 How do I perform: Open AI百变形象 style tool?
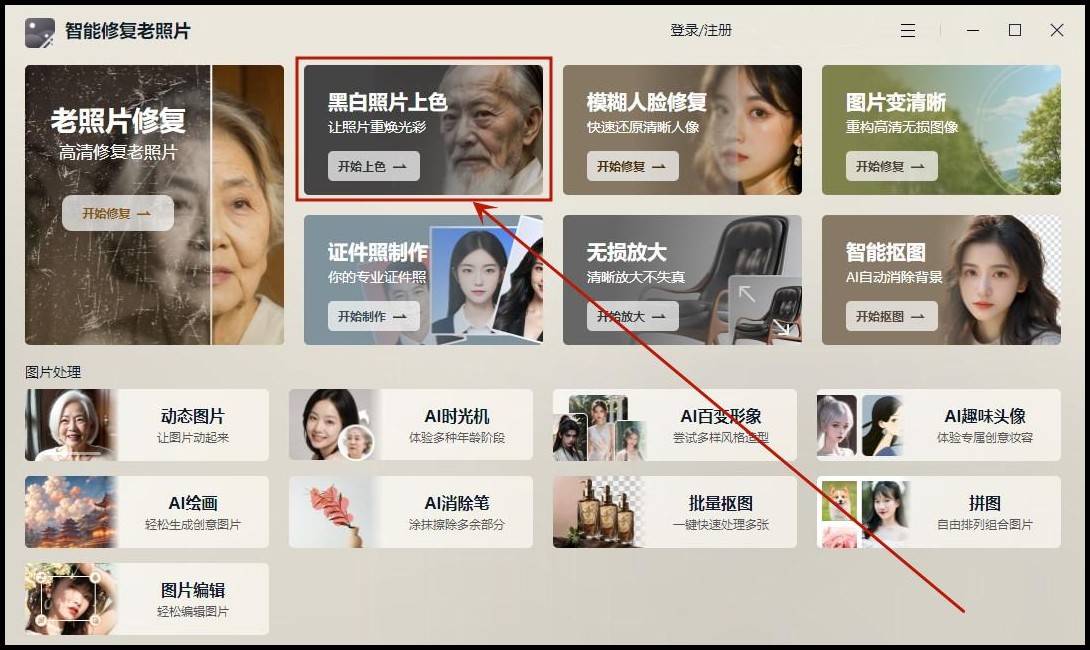point(599,425)
